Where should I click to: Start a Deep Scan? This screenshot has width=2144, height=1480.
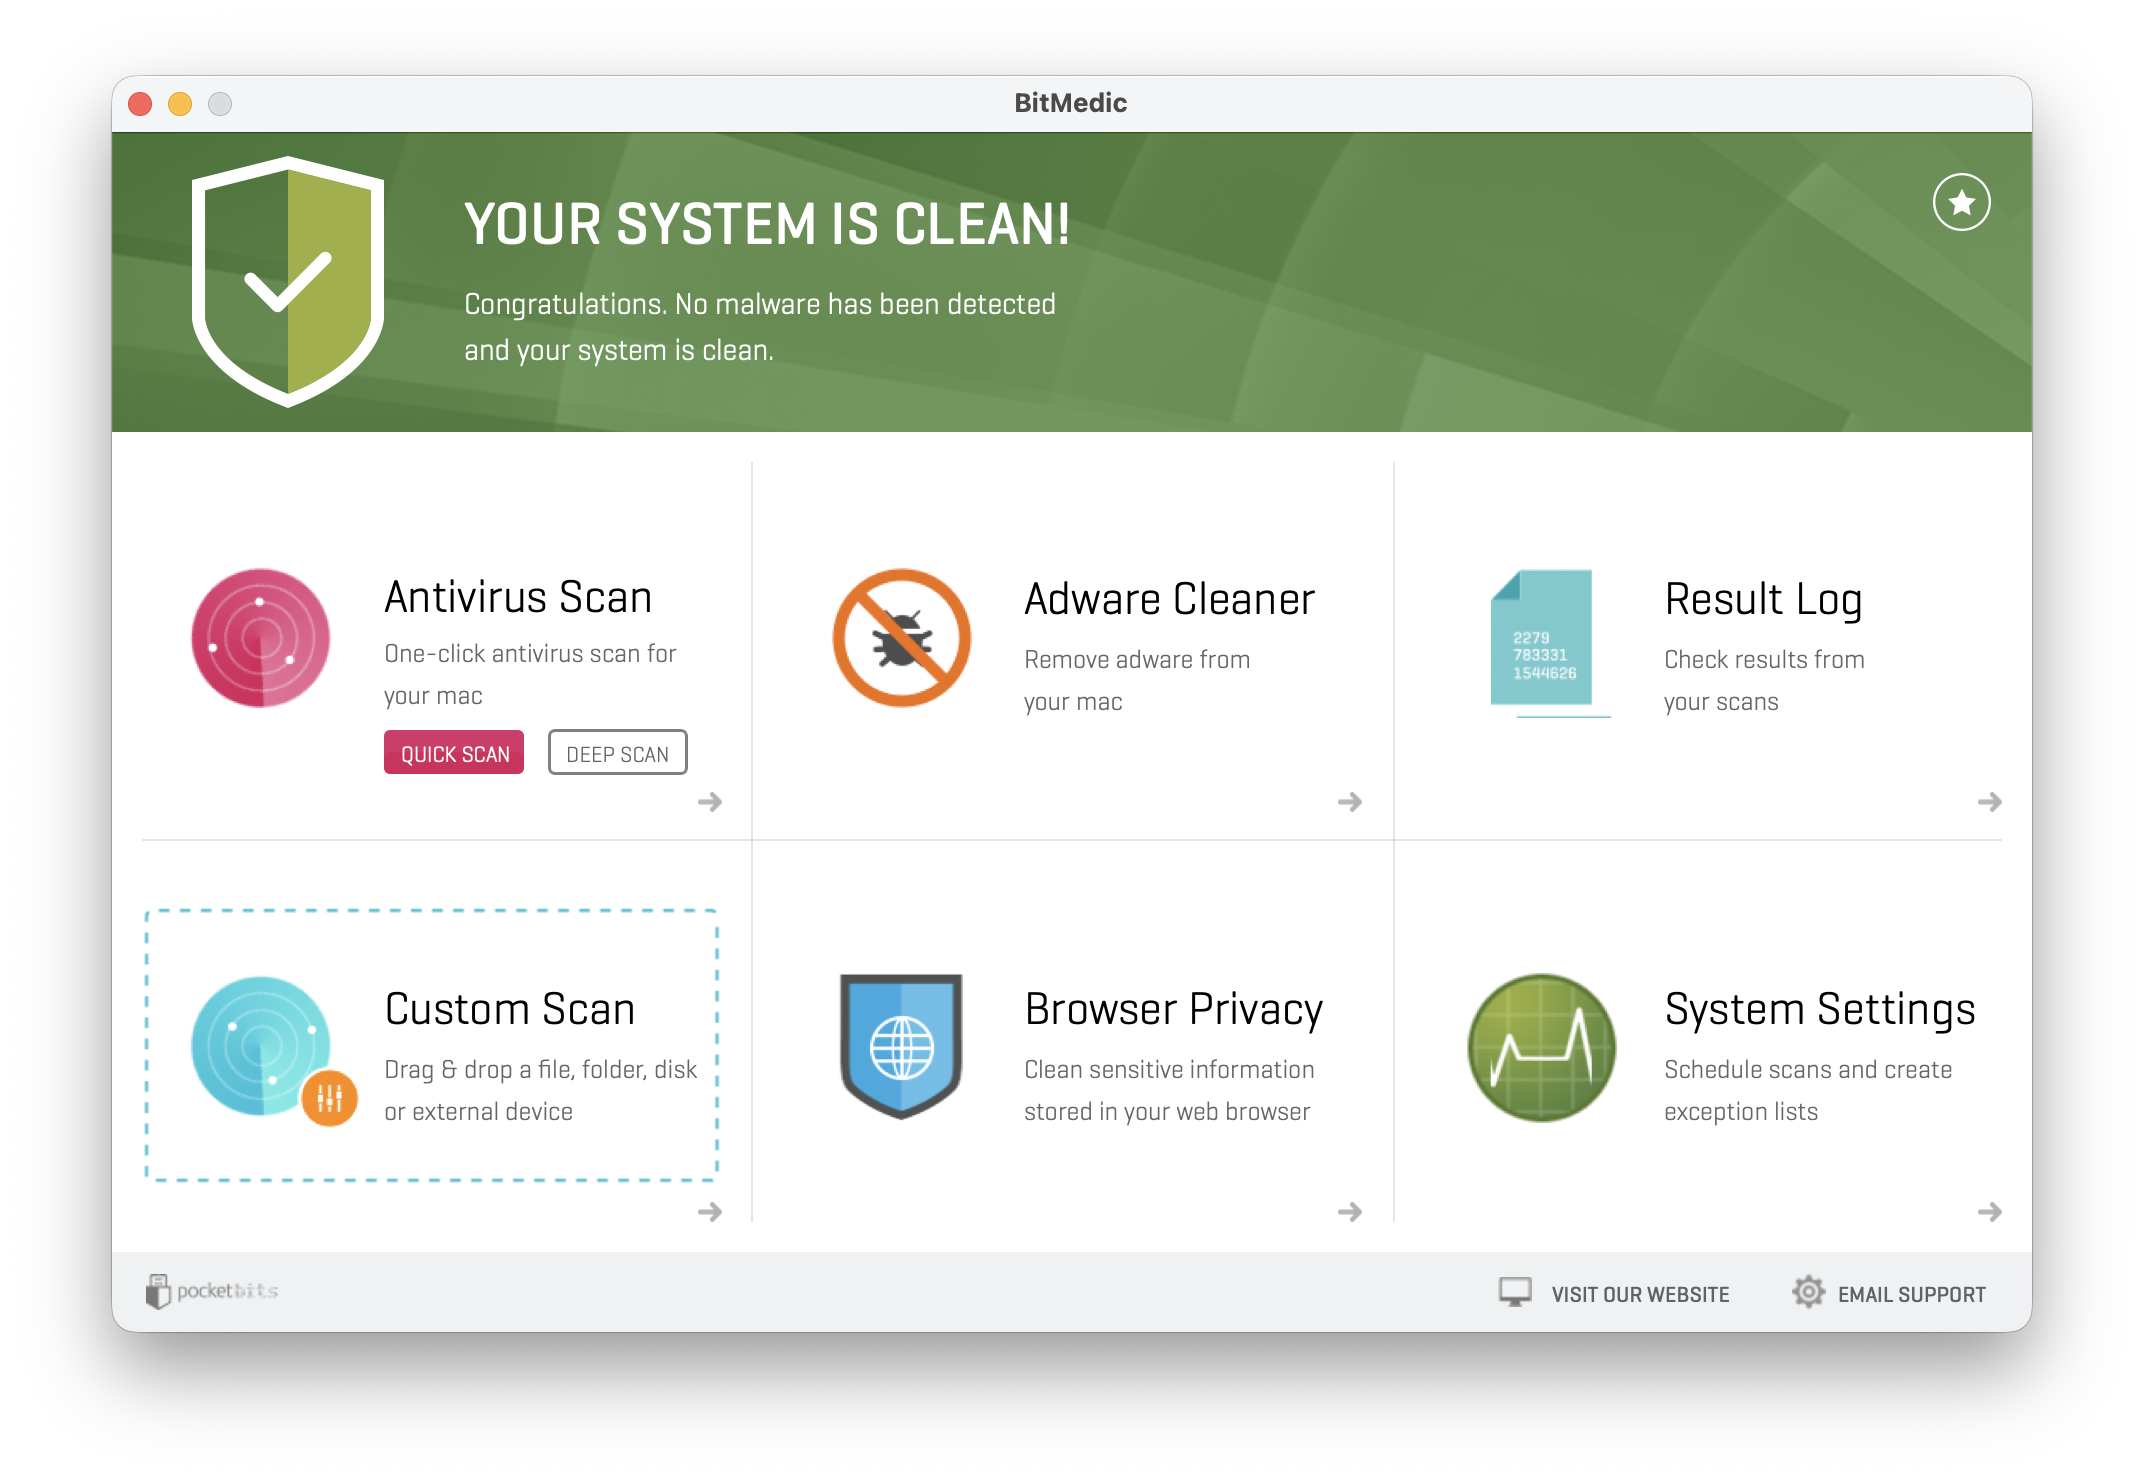coord(617,752)
